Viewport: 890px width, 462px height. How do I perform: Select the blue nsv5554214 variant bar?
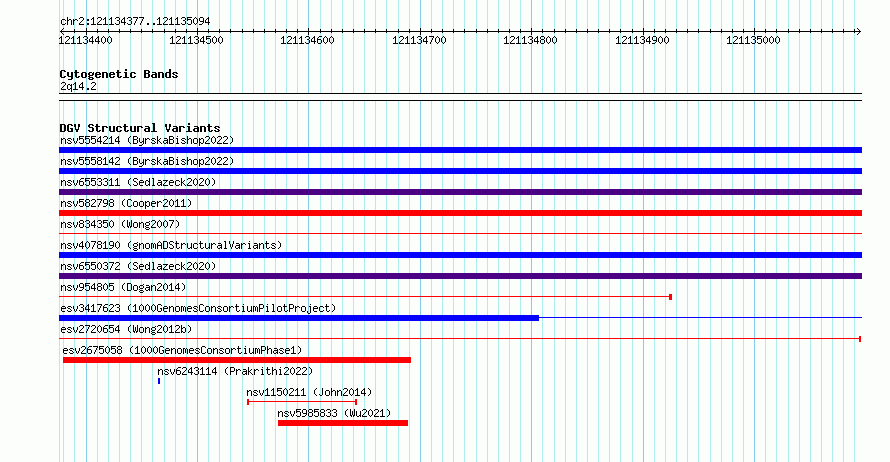(x=460, y=150)
